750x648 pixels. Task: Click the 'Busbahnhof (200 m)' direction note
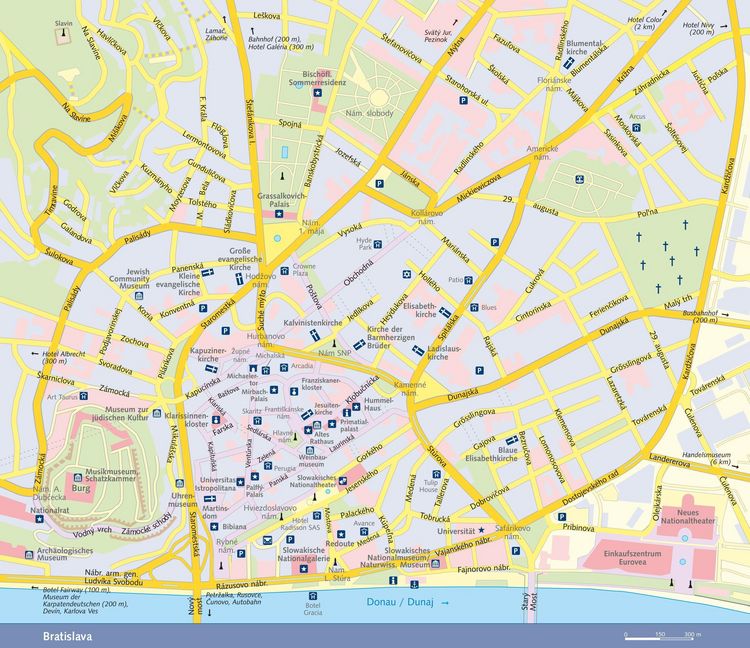702,317
